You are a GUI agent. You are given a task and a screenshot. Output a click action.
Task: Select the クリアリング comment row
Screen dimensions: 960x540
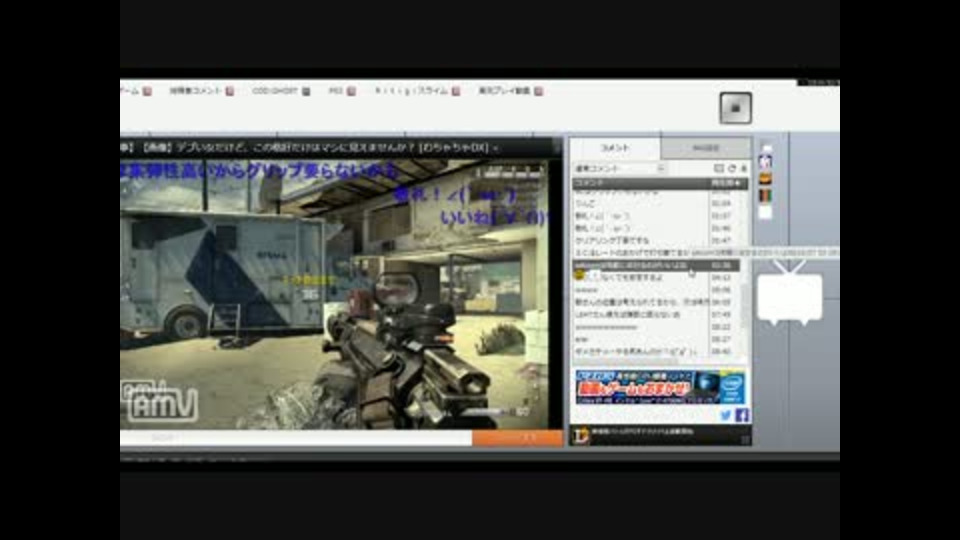pyautogui.click(x=656, y=241)
